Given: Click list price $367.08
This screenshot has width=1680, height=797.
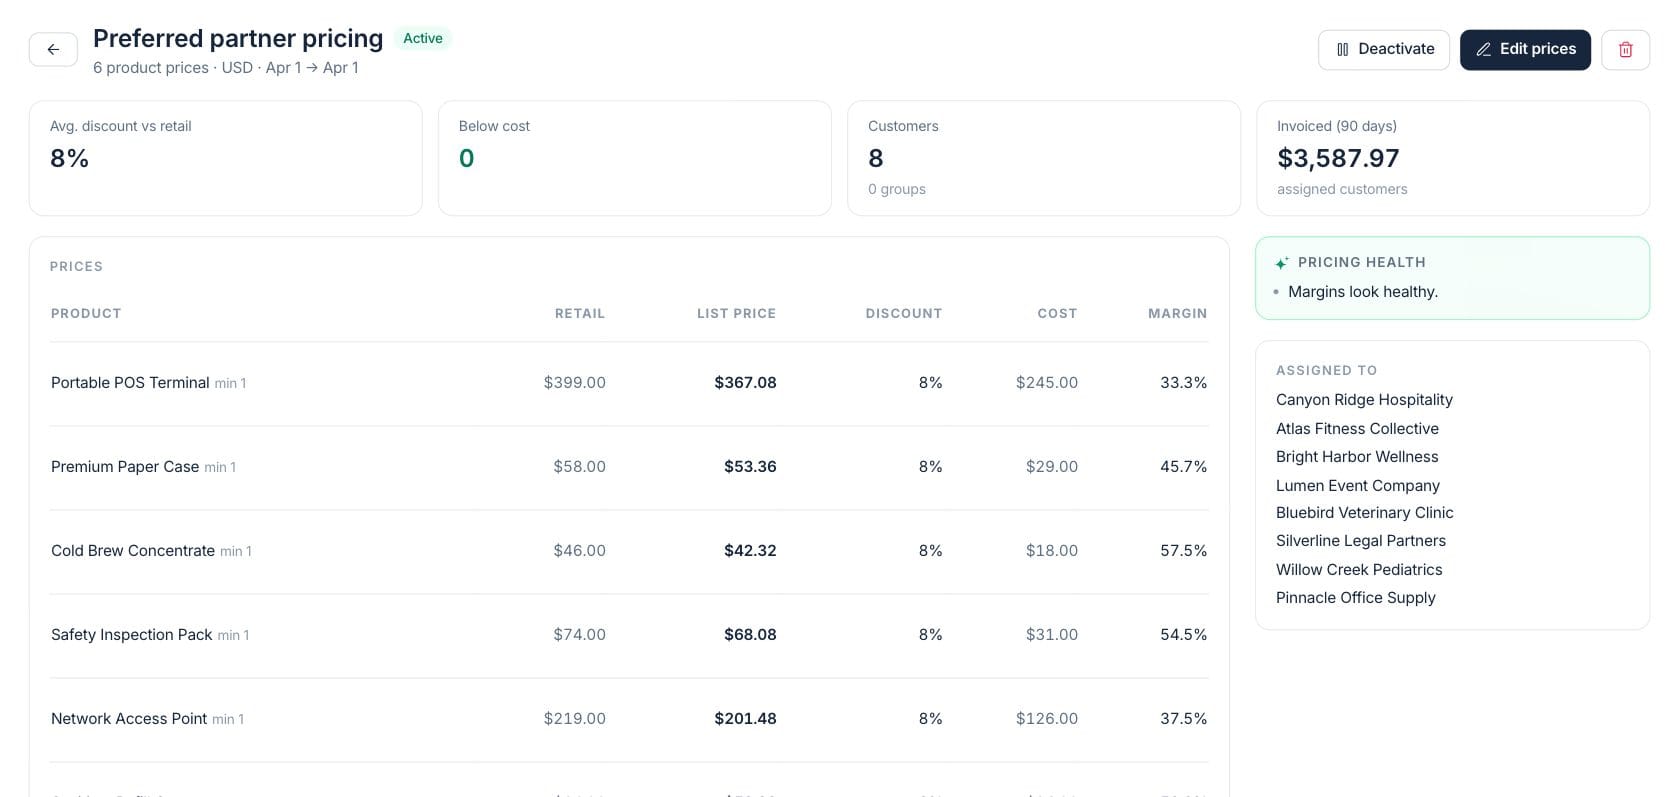Looking at the screenshot, I should click(x=745, y=383).
